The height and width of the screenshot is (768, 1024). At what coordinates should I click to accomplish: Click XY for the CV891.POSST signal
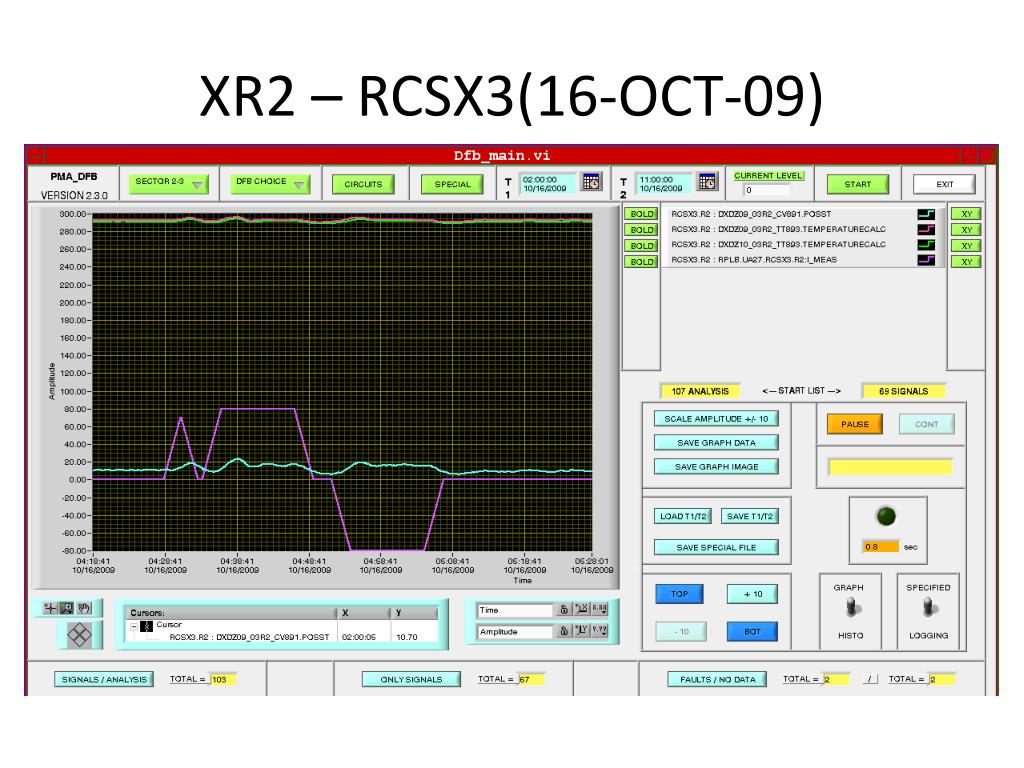pyautogui.click(x=967, y=214)
